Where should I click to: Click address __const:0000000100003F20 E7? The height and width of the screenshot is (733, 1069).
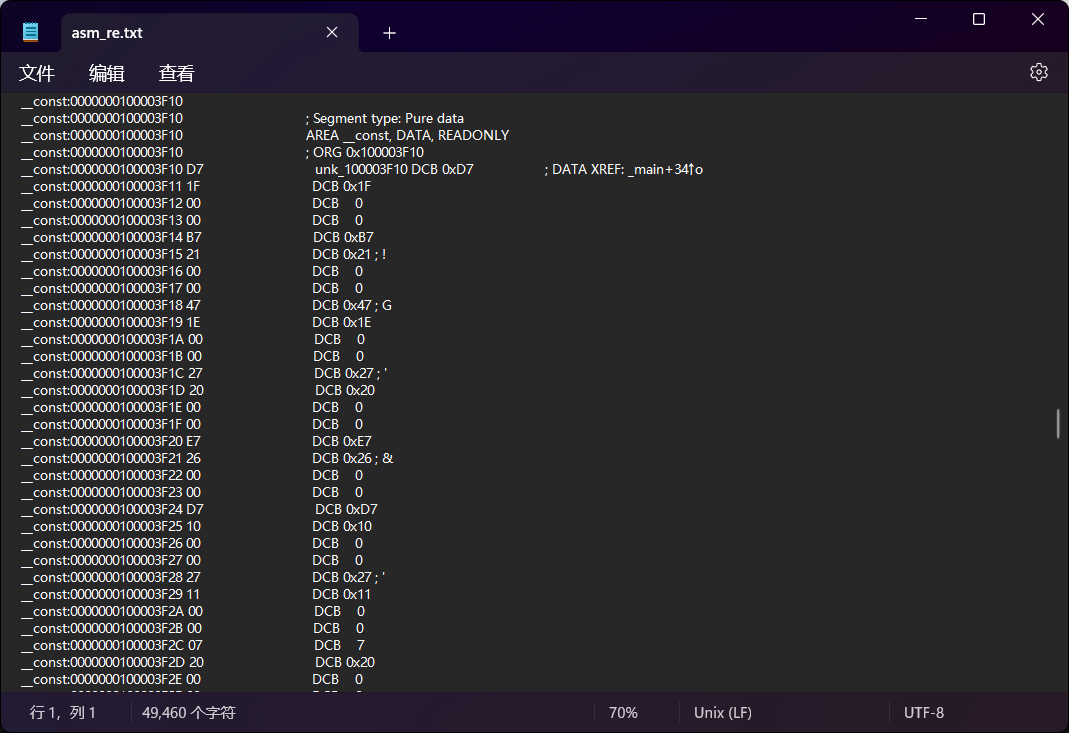coord(110,441)
